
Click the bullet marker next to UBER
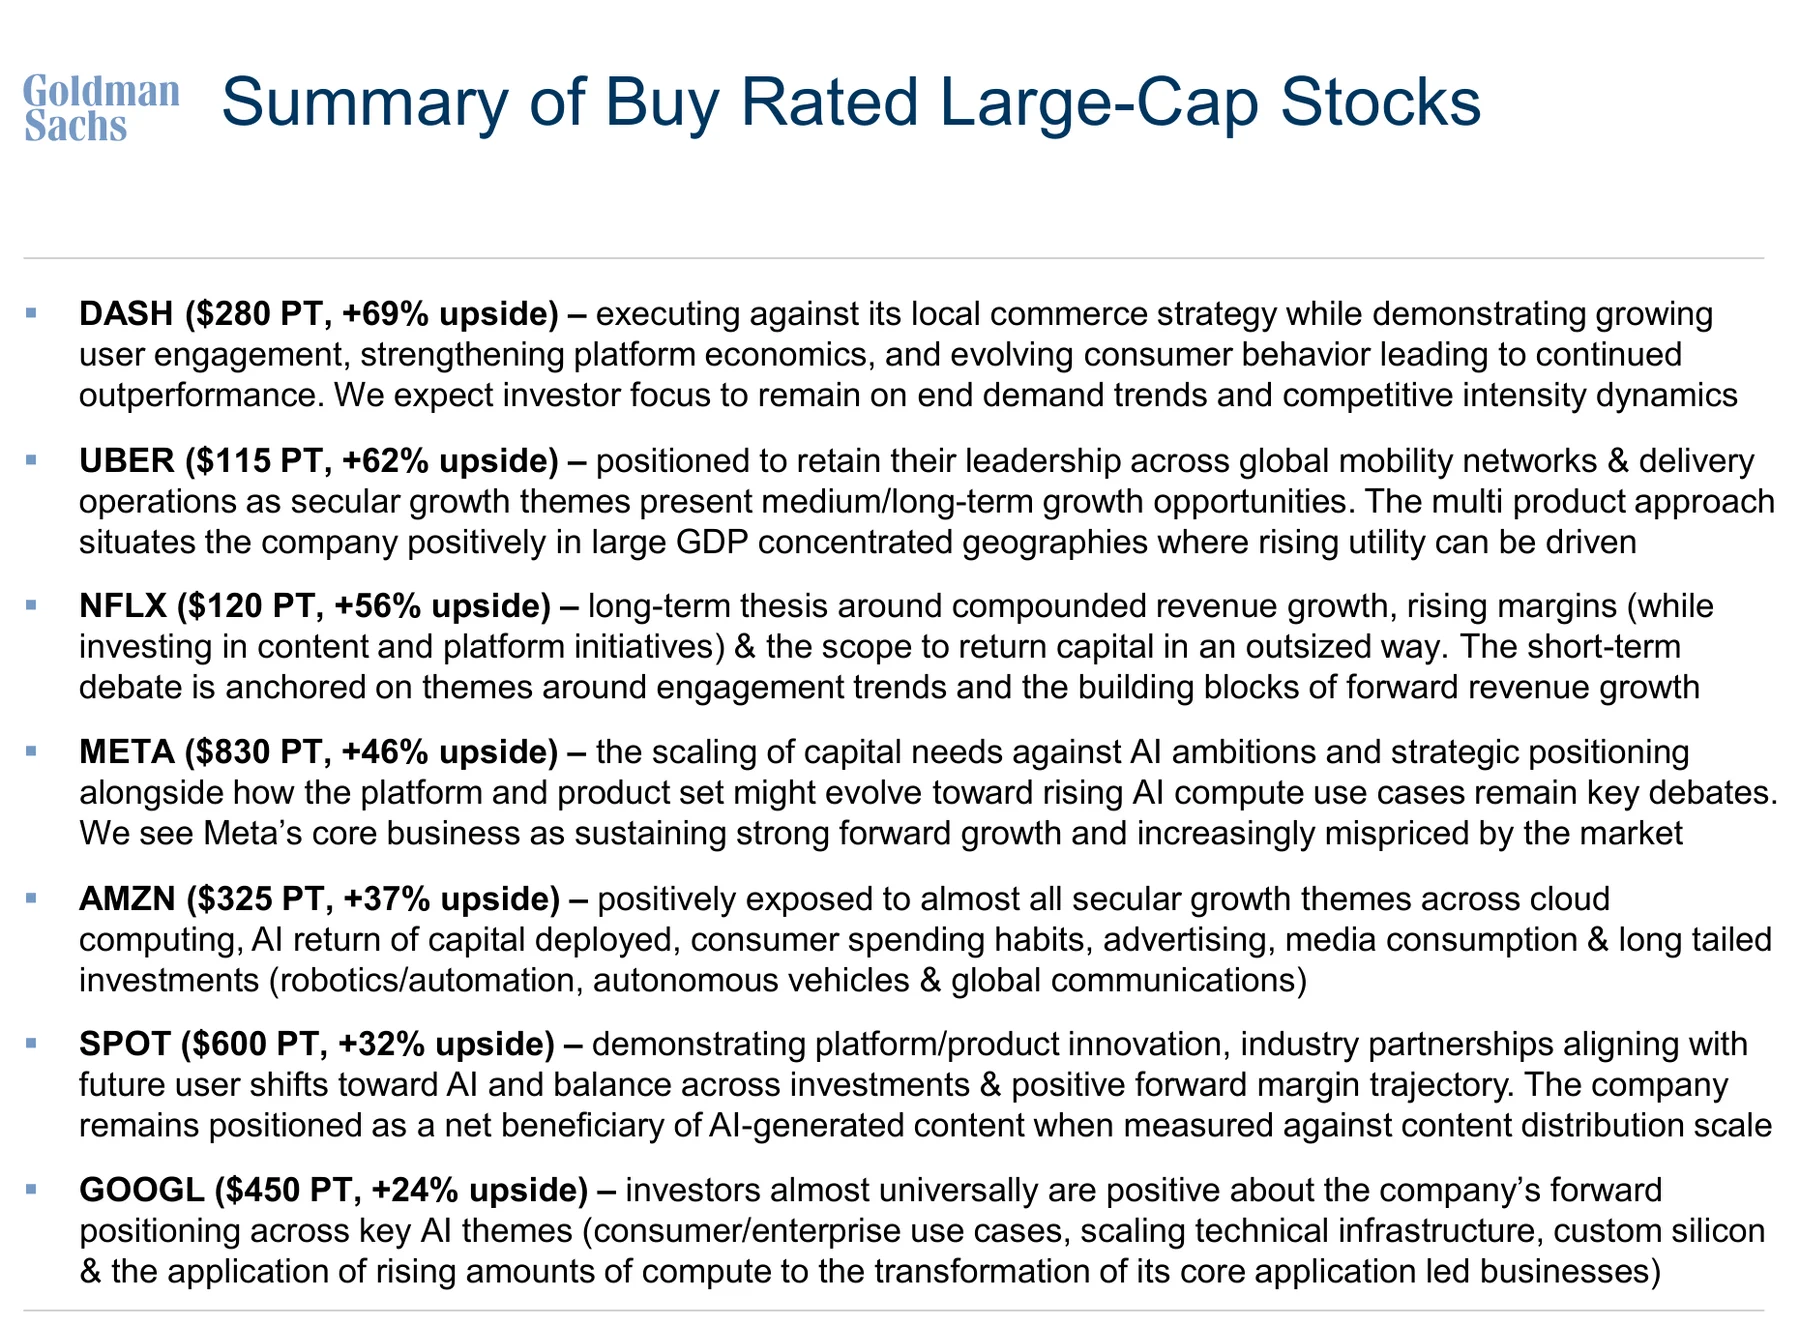[30, 461]
